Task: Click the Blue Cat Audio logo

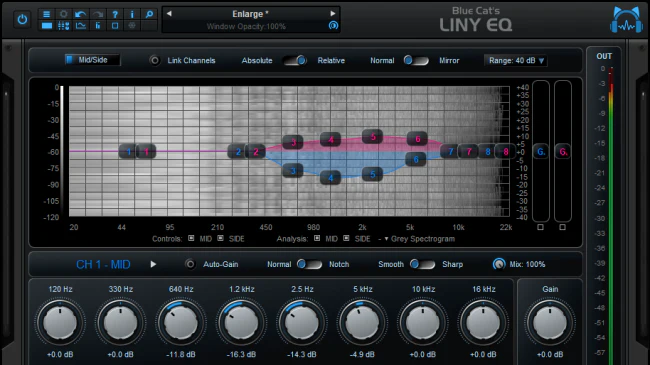Action: 626,19
